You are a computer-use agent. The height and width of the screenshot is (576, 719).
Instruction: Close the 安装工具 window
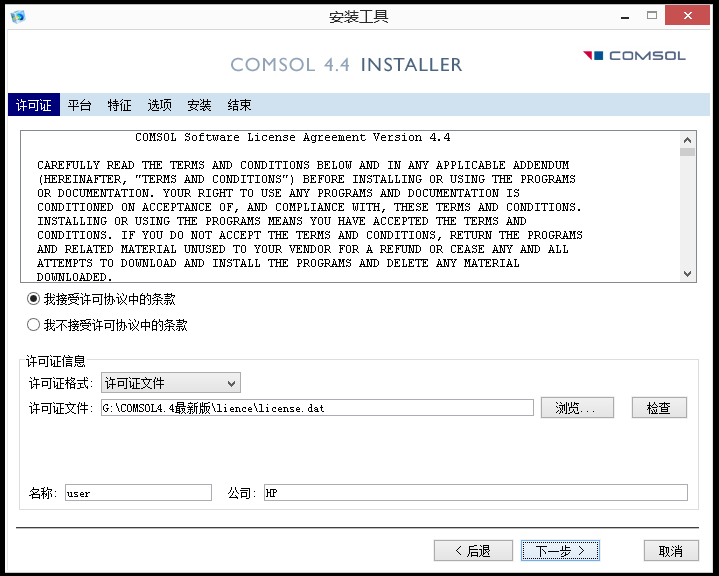pos(687,16)
